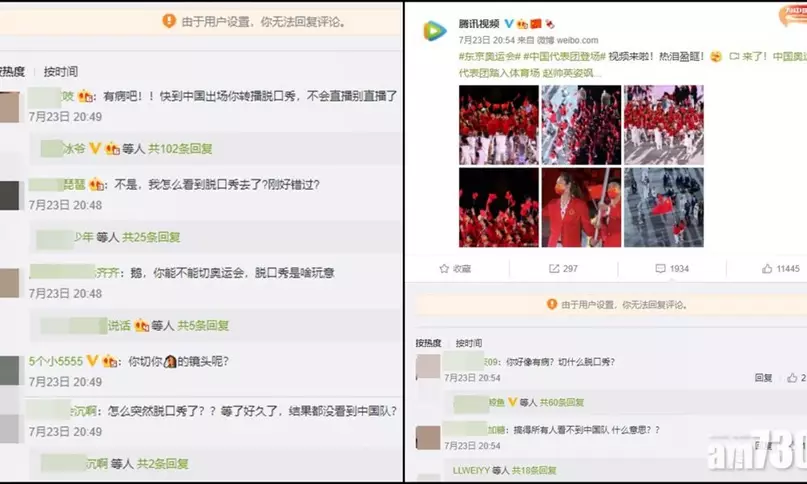The height and width of the screenshot is (484, 807).
Task: Click the repost icon showing 297
Action: click(x=554, y=269)
